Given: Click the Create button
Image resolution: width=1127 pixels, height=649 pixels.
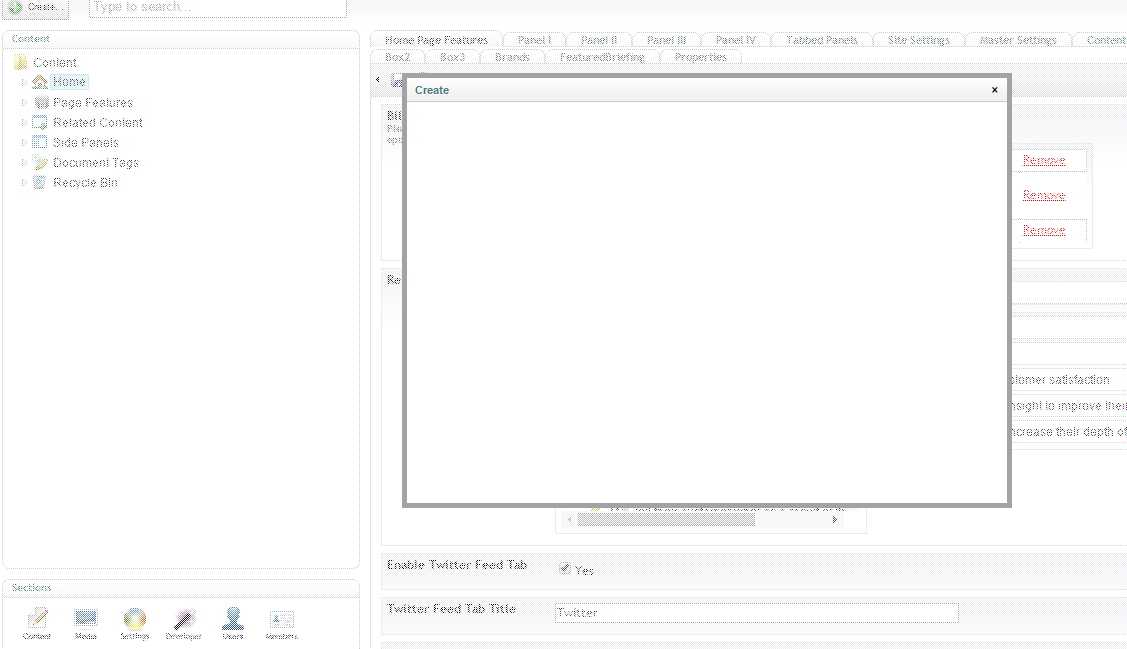Looking at the screenshot, I should tap(35, 7).
